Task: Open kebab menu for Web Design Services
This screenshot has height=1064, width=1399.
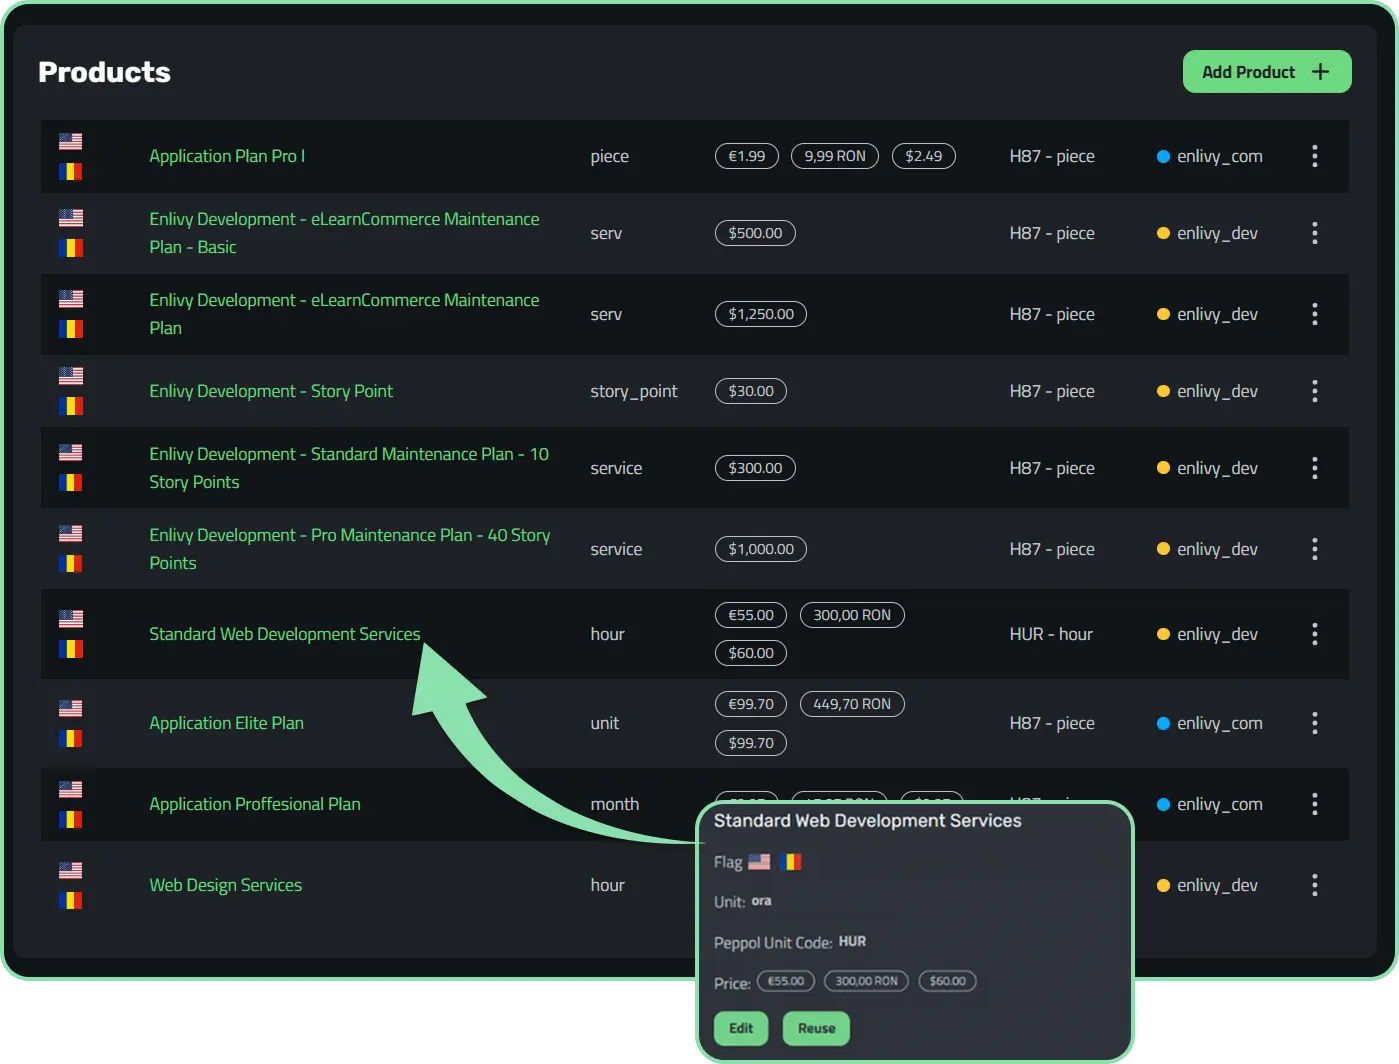Action: (1314, 885)
